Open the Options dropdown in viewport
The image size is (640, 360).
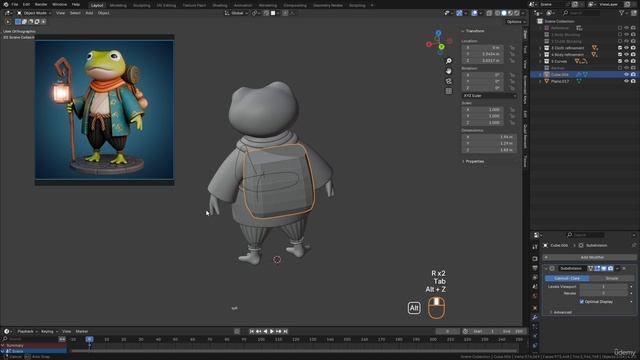516,22
